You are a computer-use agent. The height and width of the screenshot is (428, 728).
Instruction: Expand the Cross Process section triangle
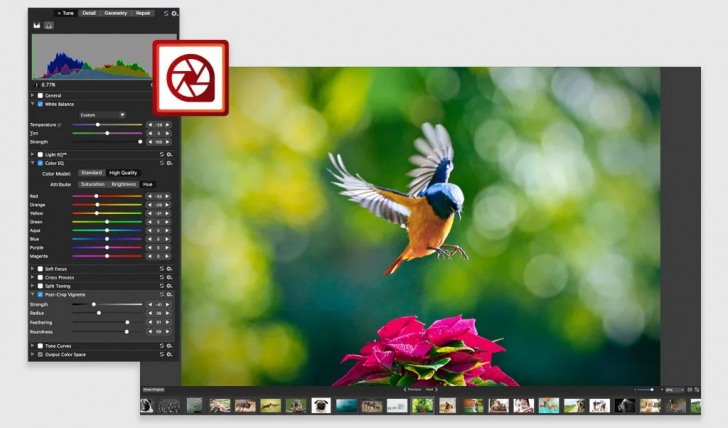pyautogui.click(x=32, y=277)
